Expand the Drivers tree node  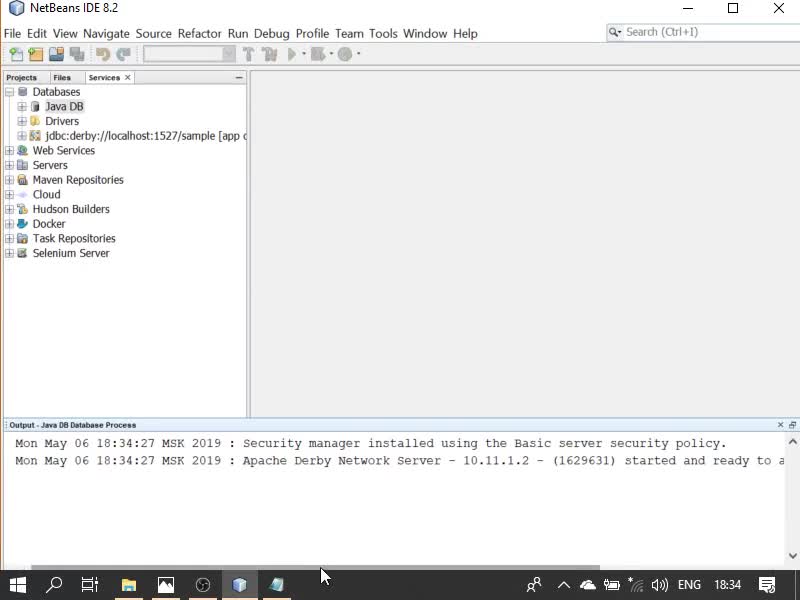tap(22, 121)
